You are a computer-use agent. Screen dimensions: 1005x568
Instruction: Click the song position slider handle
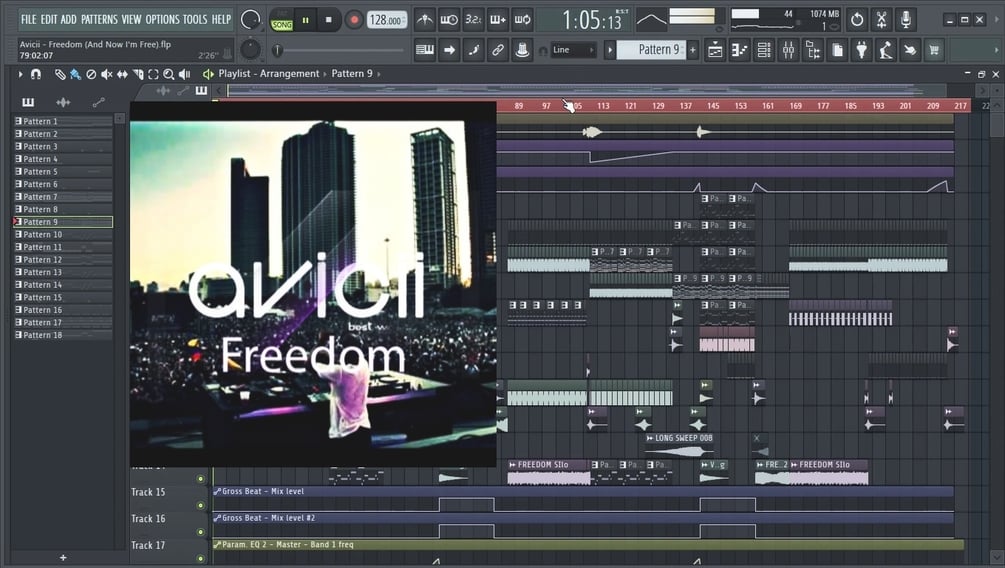point(277,50)
